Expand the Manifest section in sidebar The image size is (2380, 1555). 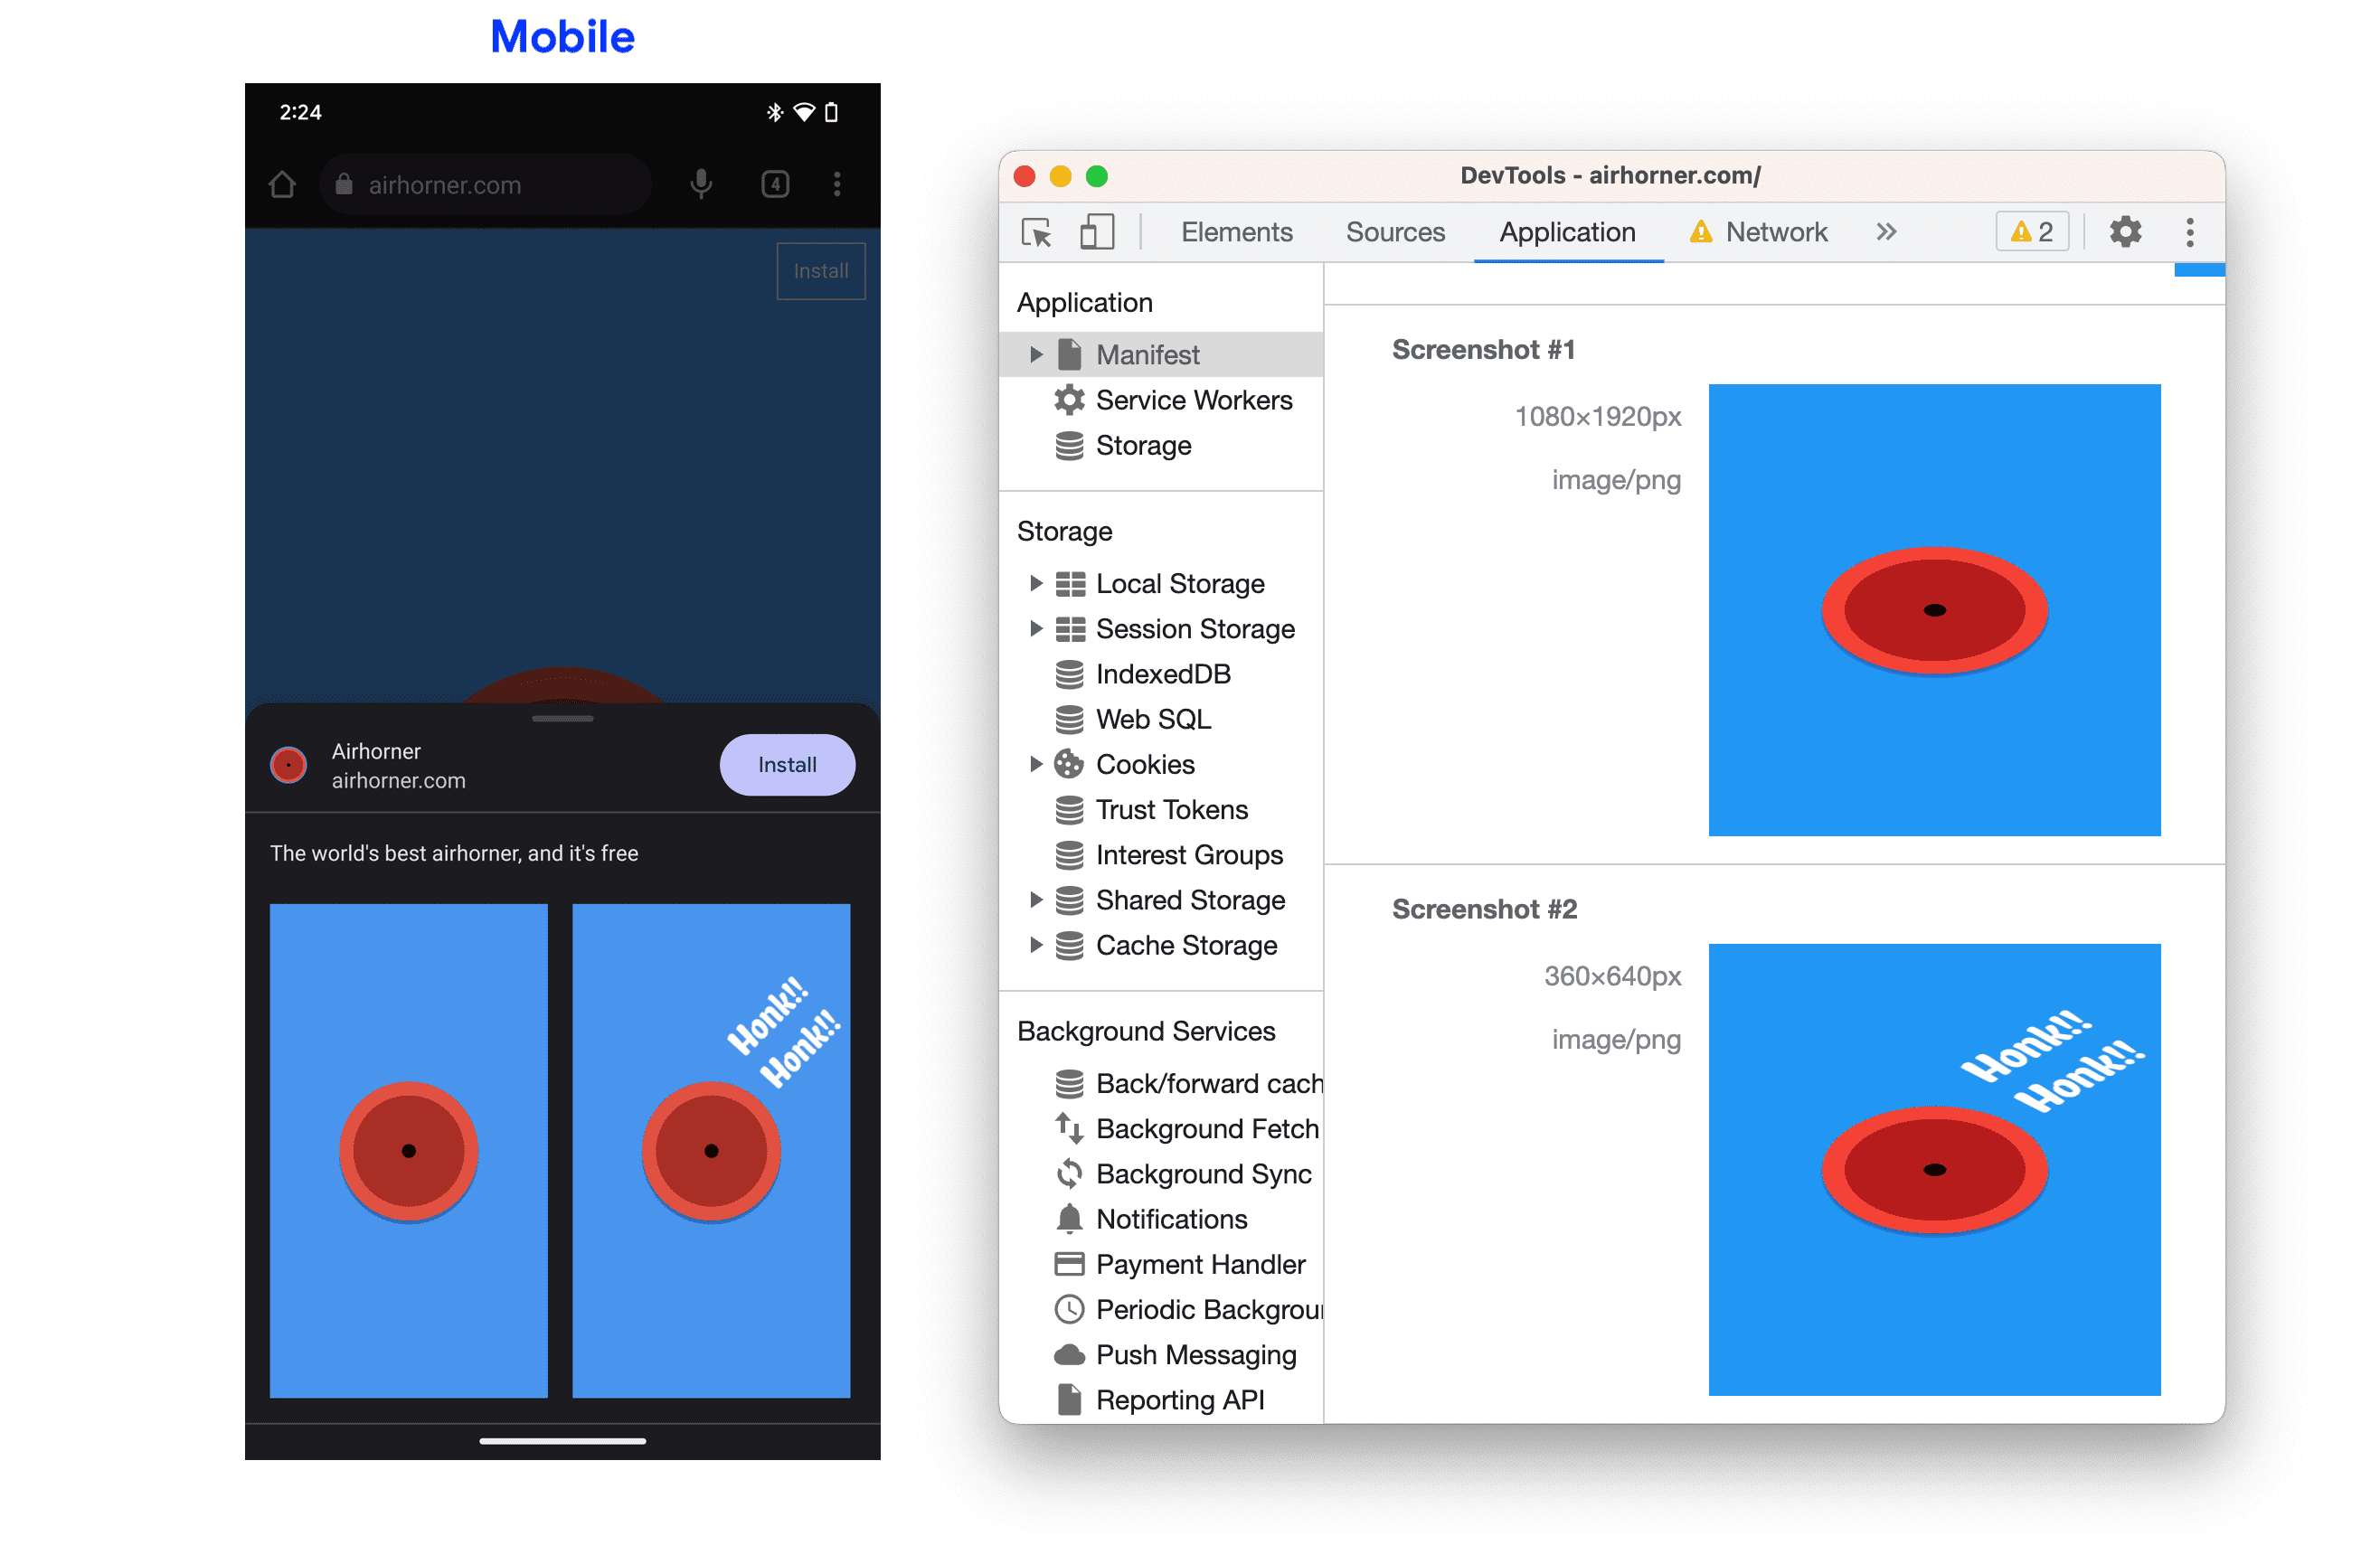[x=1034, y=354]
